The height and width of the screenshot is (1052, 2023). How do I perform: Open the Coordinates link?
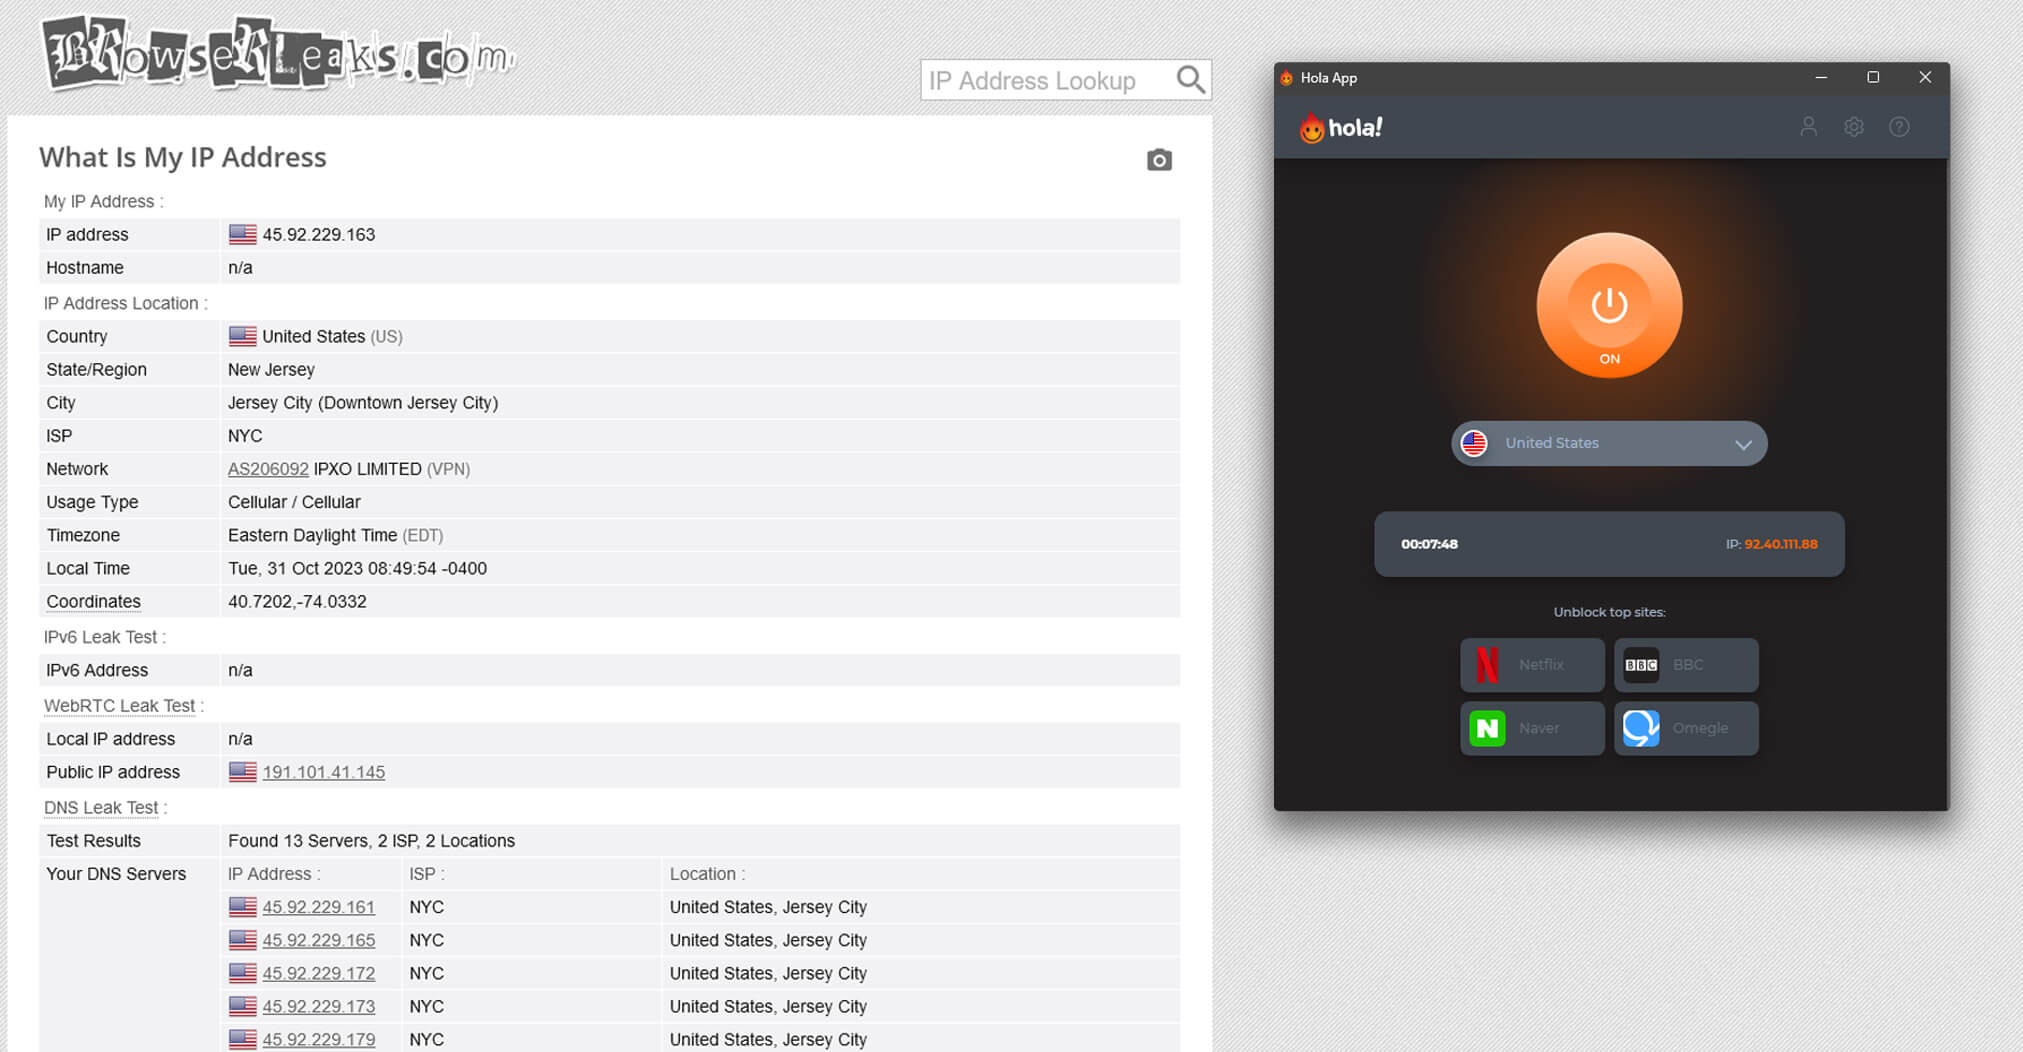click(93, 602)
